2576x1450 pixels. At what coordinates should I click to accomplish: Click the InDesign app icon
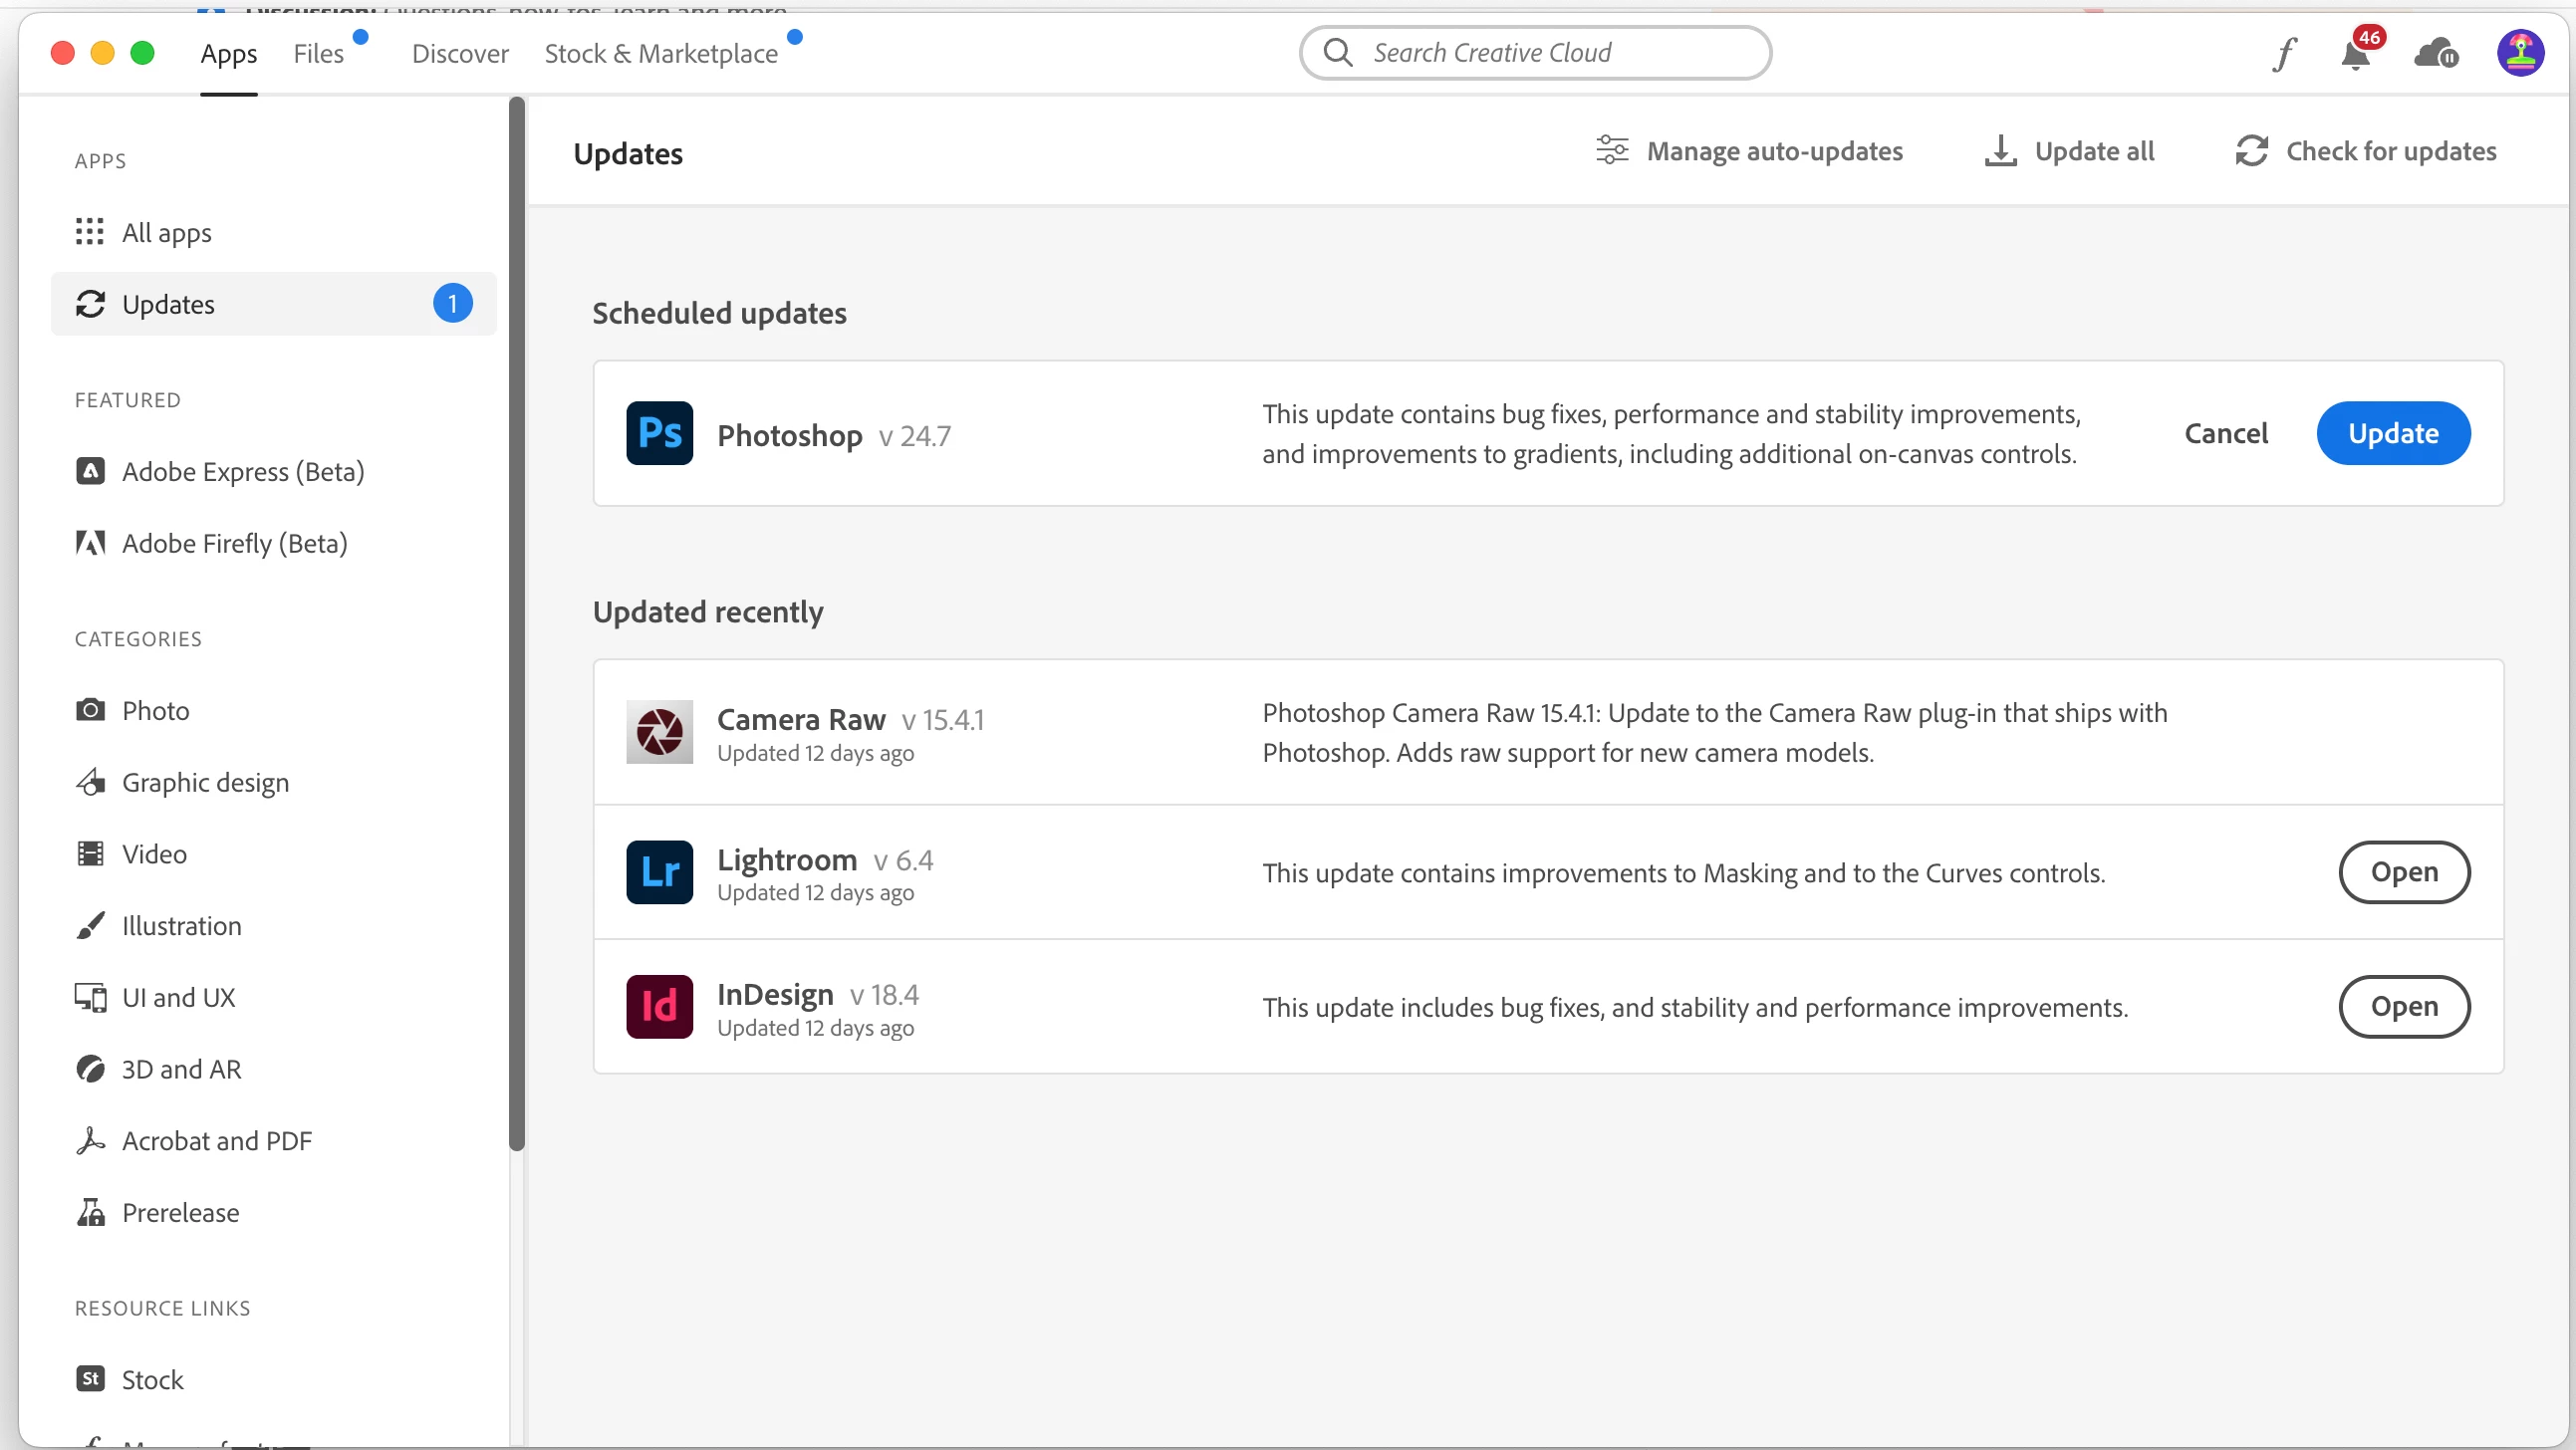[659, 1006]
